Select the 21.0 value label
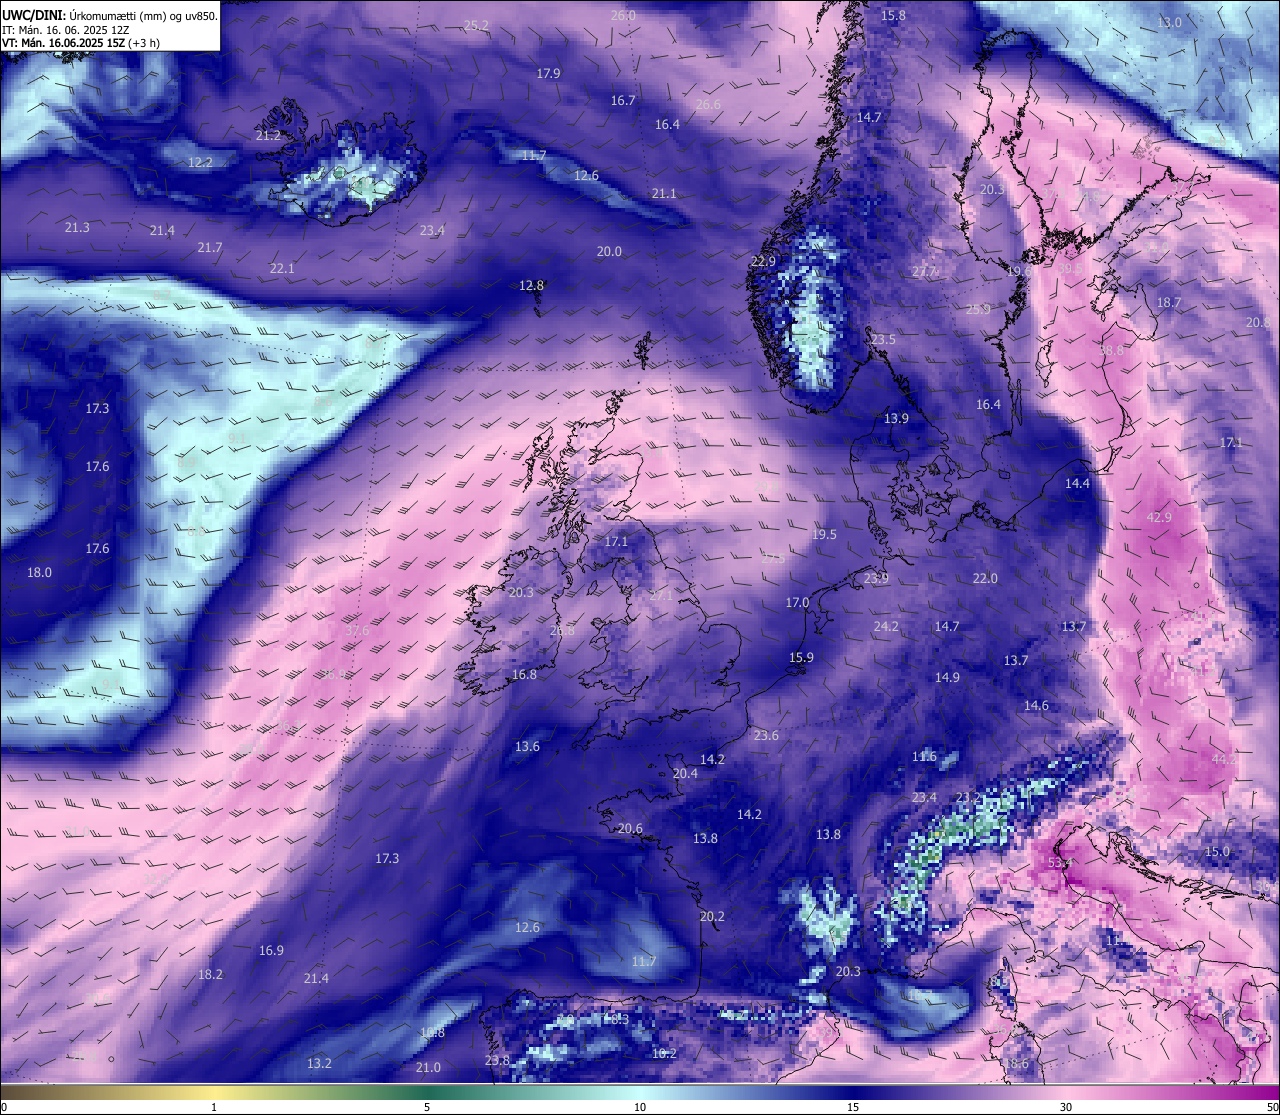Viewport: 1280px width, 1115px height. click(x=428, y=1067)
